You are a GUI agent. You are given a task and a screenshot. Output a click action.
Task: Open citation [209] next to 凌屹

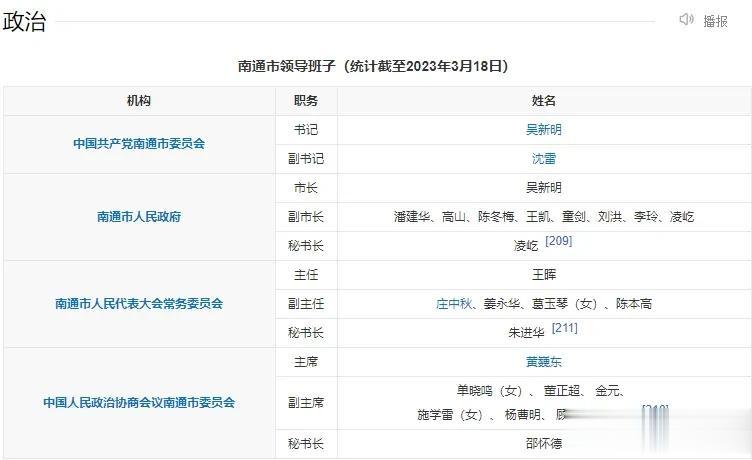coord(559,241)
